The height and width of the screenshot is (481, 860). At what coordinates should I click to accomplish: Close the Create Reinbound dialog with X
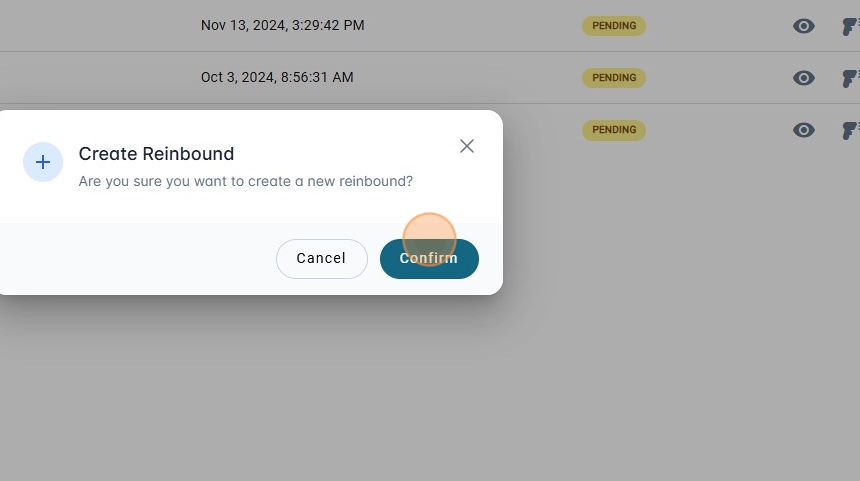pyautogui.click(x=467, y=146)
